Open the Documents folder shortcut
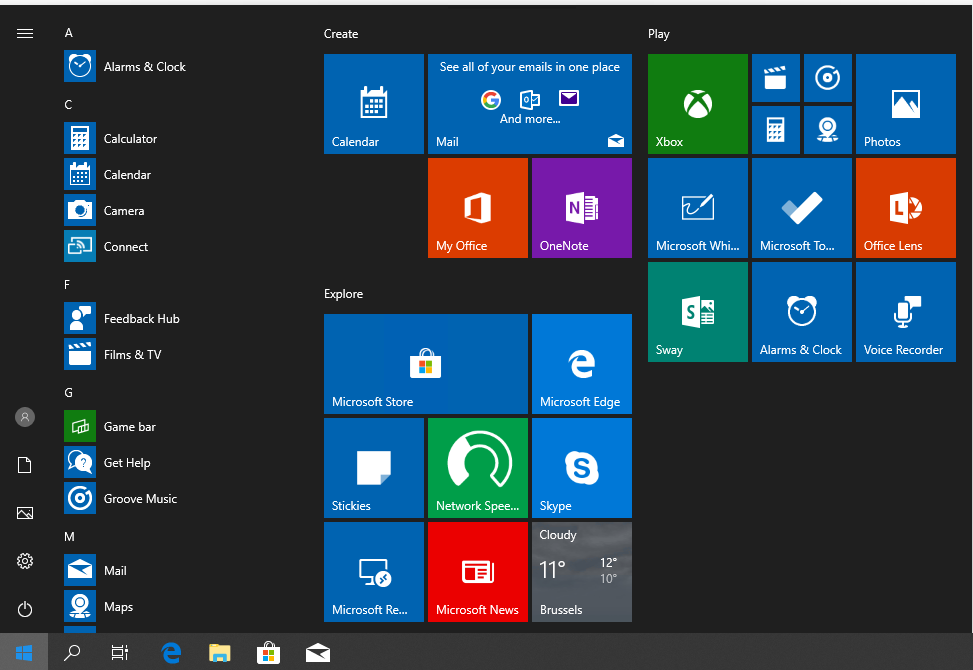The width and height of the screenshot is (973, 670). pyautogui.click(x=25, y=465)
